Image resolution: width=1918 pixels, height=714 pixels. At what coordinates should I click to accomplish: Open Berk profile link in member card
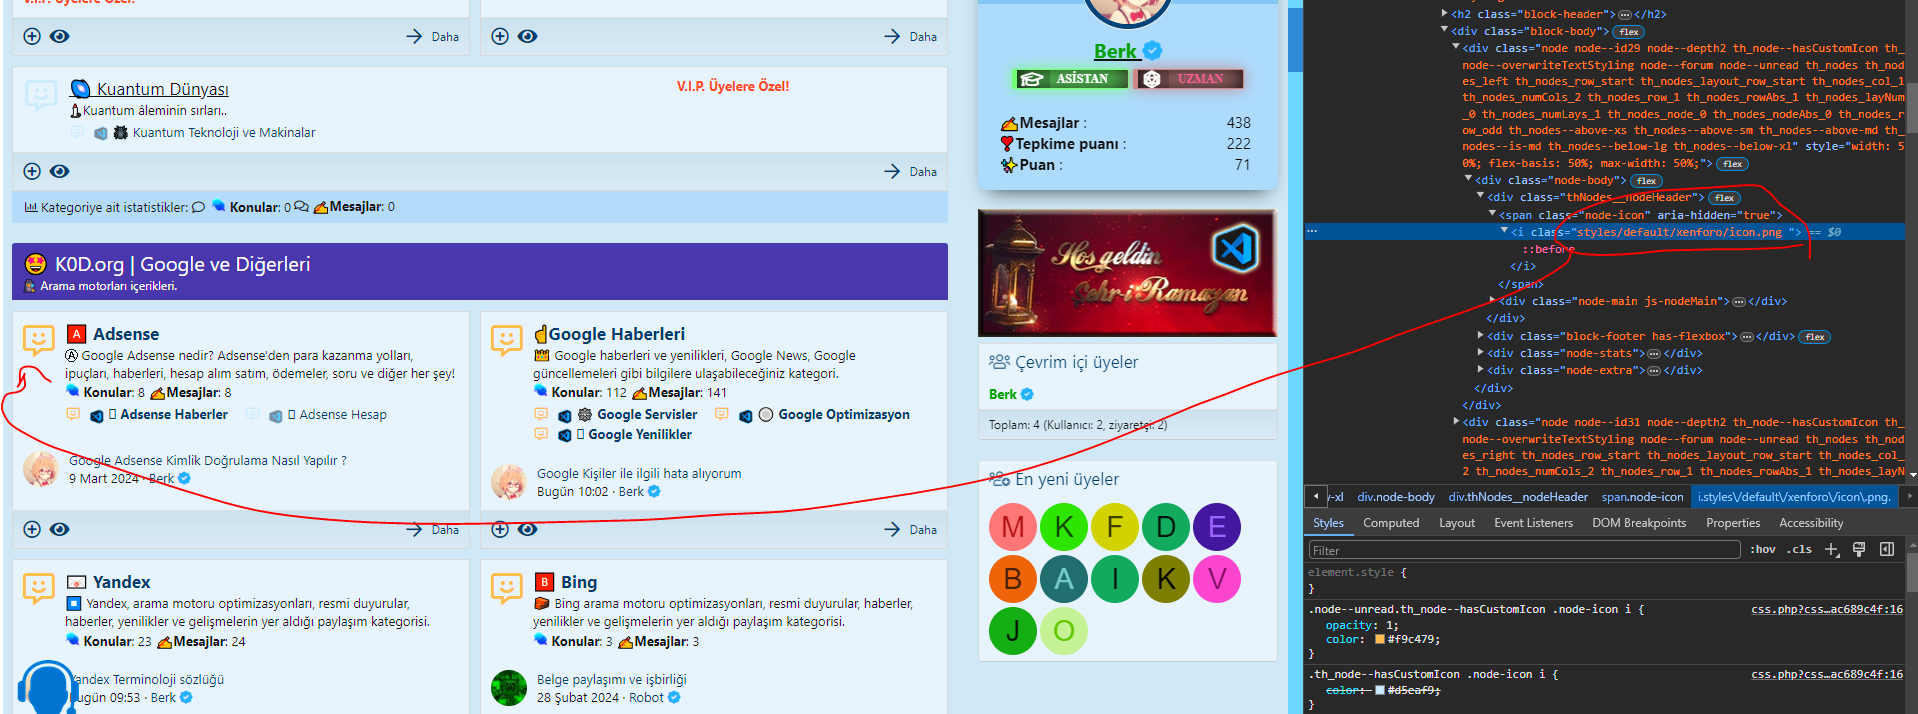point(1115,51)
